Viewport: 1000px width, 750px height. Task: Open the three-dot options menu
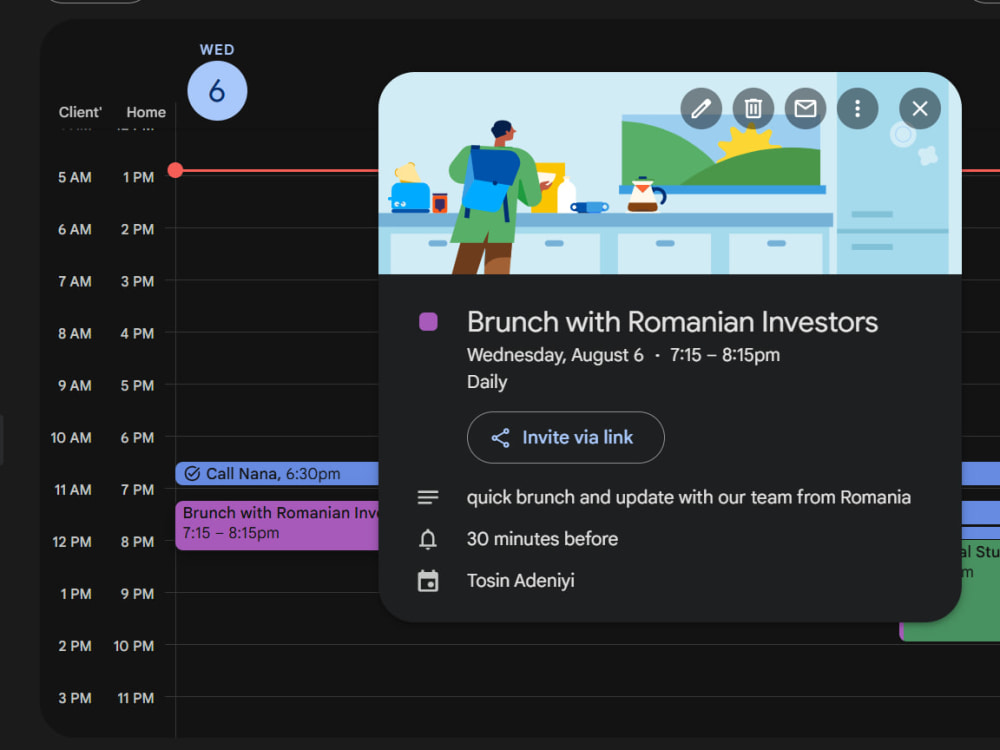pyautogui.click(x=857, y=108)
